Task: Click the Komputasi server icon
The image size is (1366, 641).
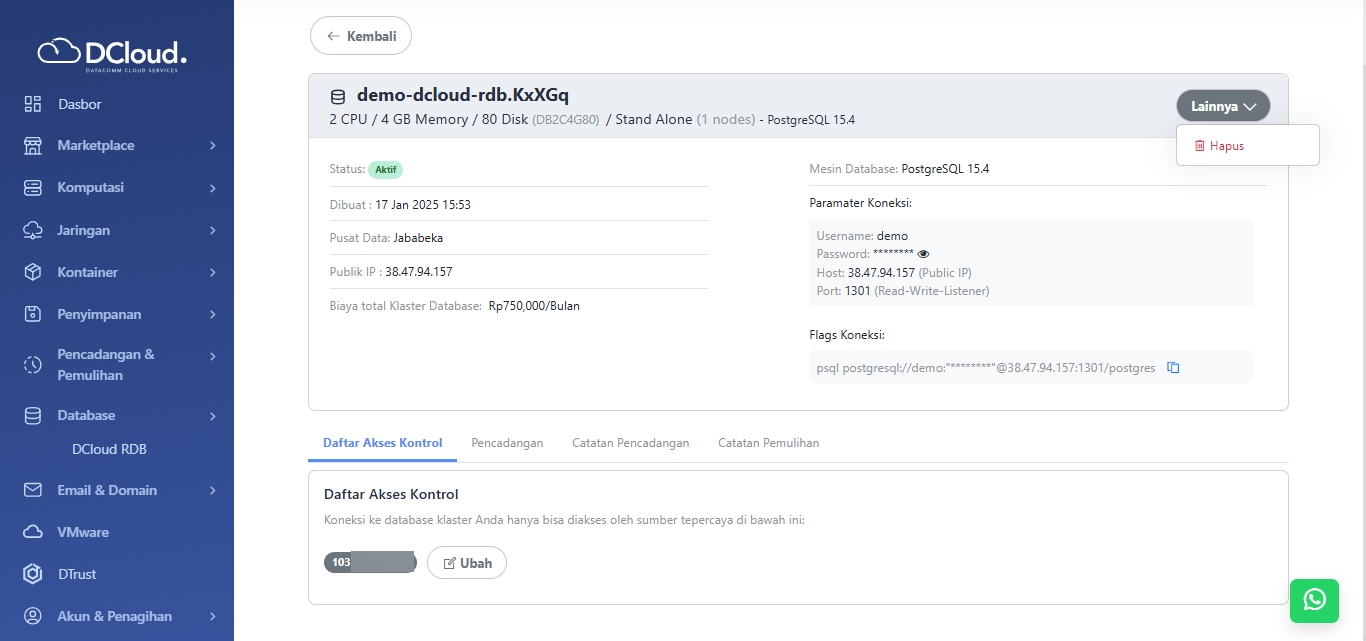Action: pyautogui.click(x=33, y=188)
